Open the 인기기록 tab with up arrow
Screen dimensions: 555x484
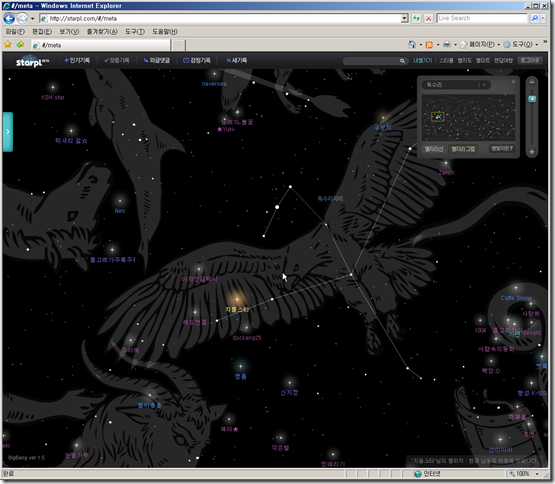pyautogui.click(x=77, y=61)
